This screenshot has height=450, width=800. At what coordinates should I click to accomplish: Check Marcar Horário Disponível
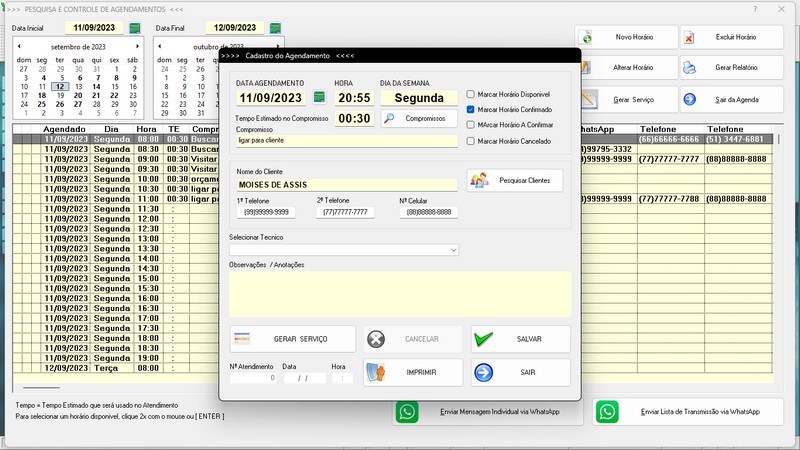pyautogui.click(x=470, y=94)
